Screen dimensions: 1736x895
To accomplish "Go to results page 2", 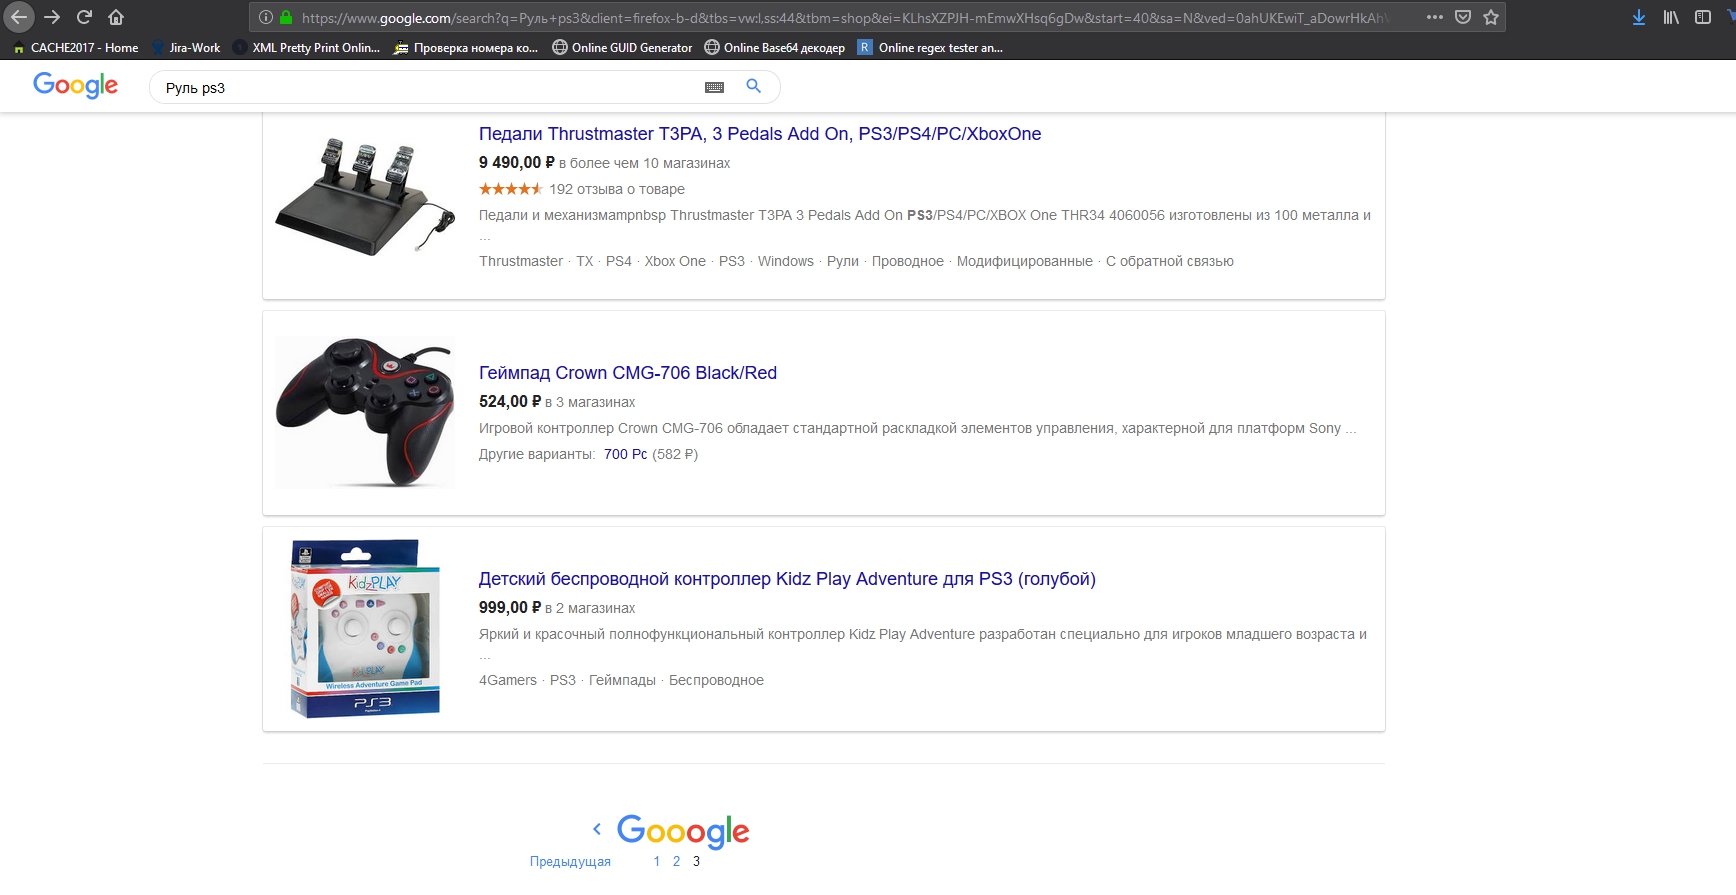I will pos(676,861).
